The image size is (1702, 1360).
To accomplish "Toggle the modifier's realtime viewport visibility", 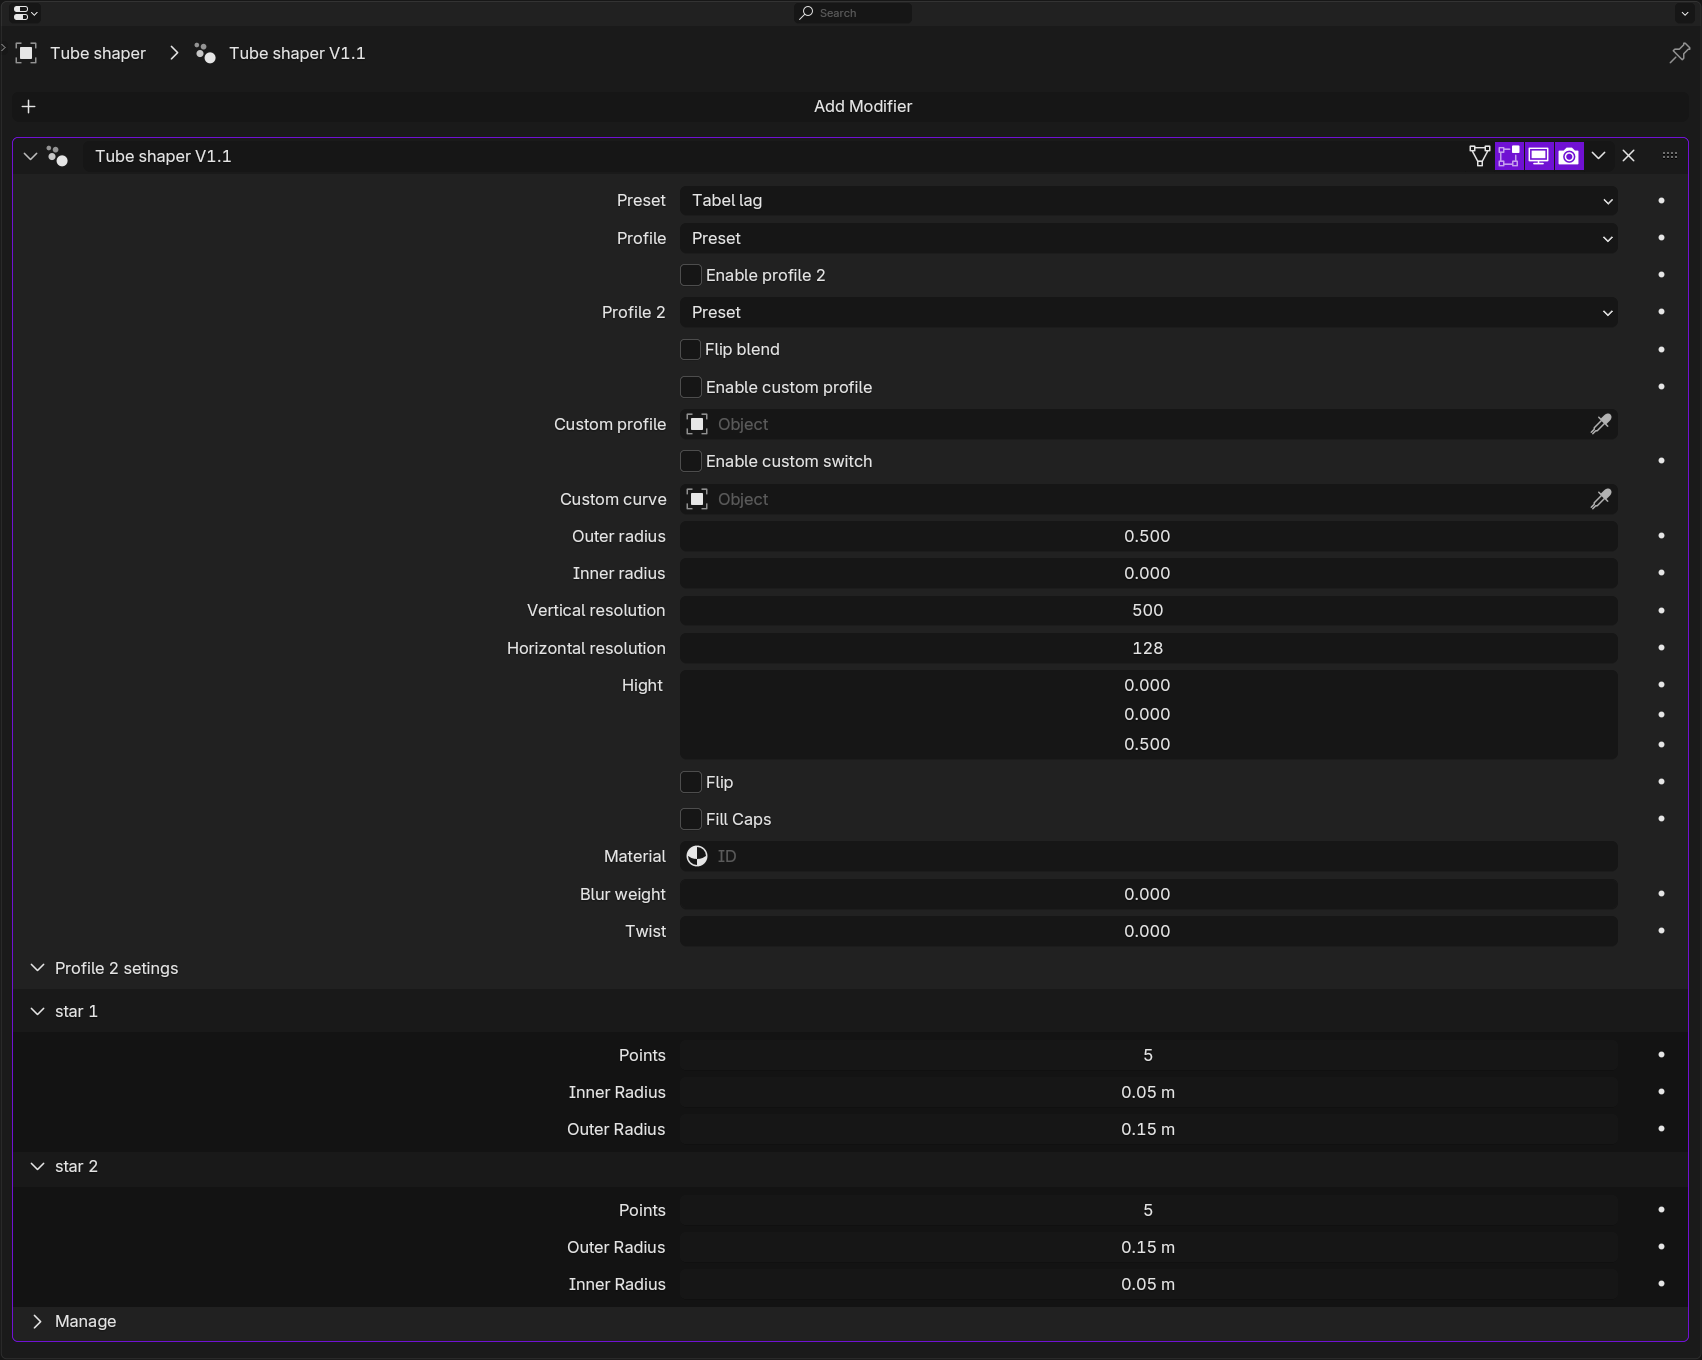I will click(x=1538, y=156).
